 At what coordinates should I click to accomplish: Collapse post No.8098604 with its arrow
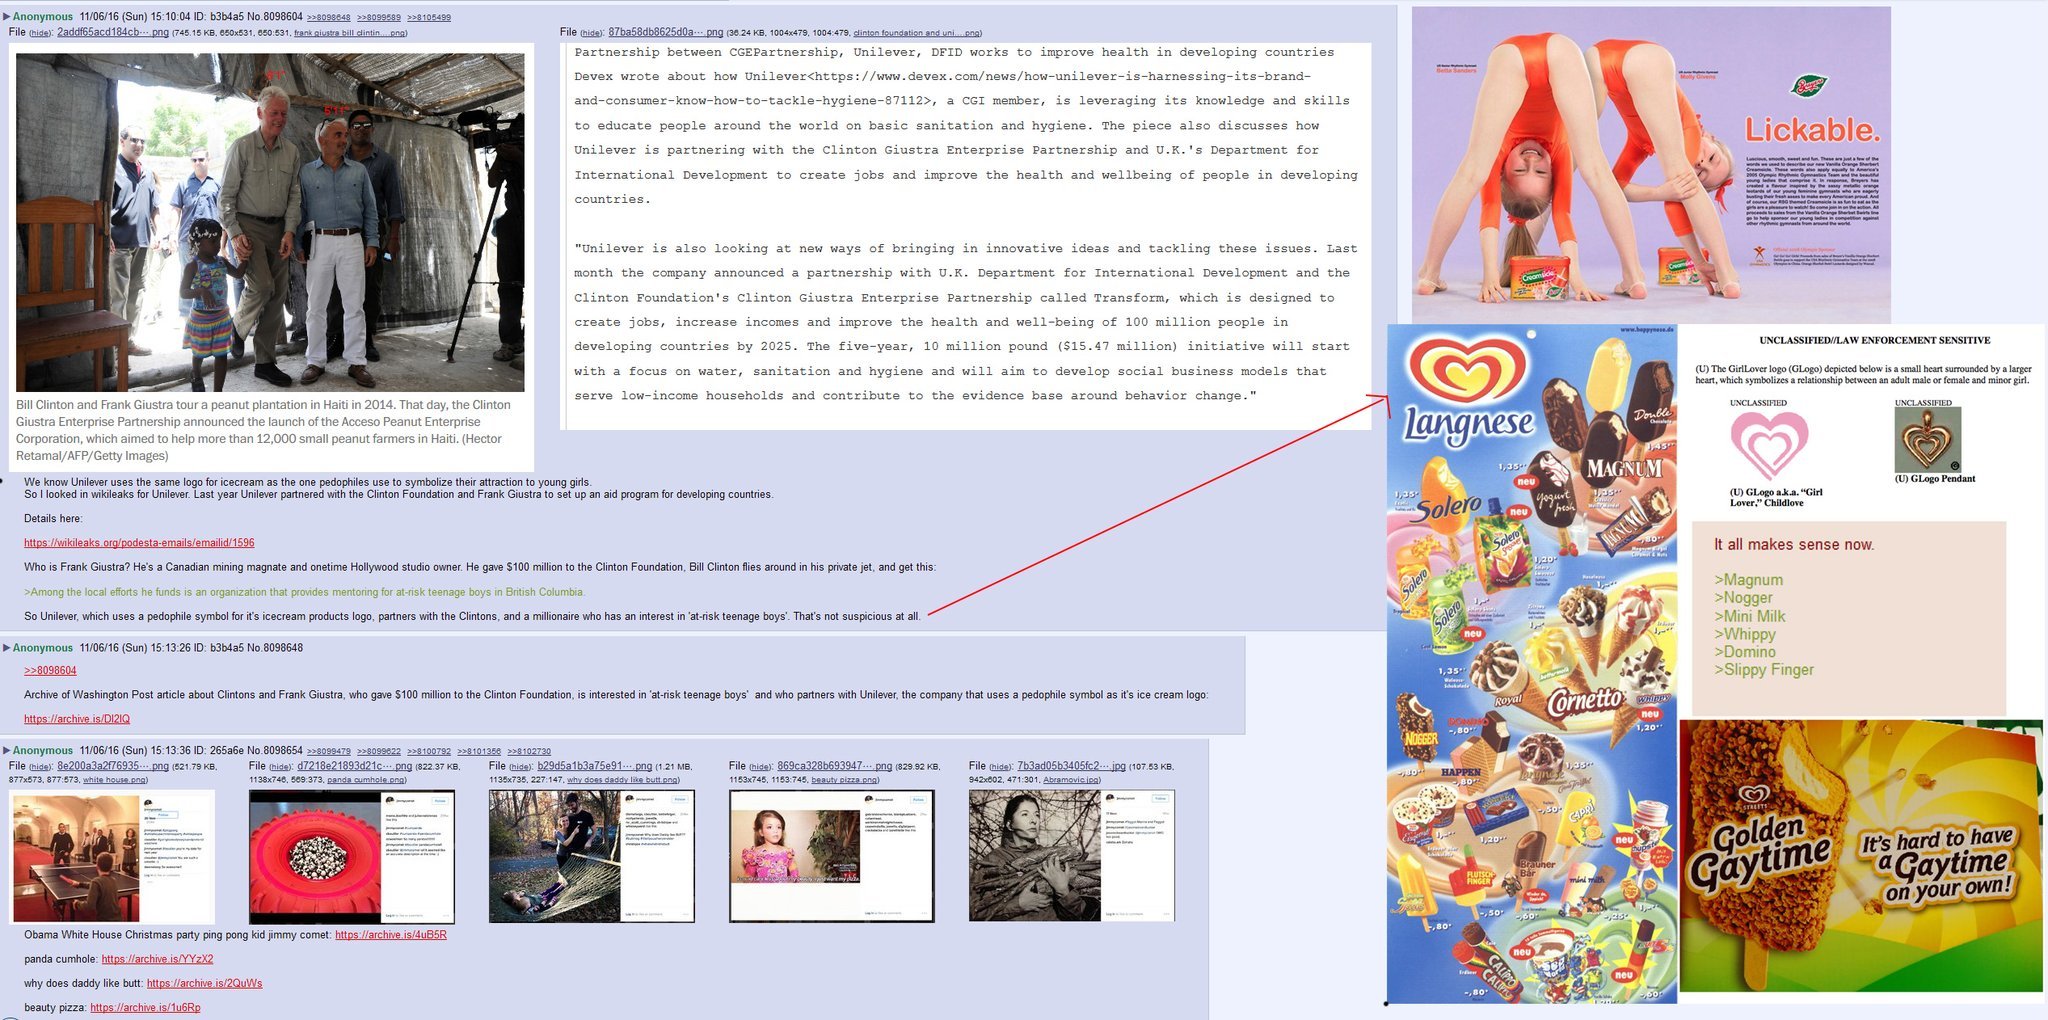click(x=6, y=17)
